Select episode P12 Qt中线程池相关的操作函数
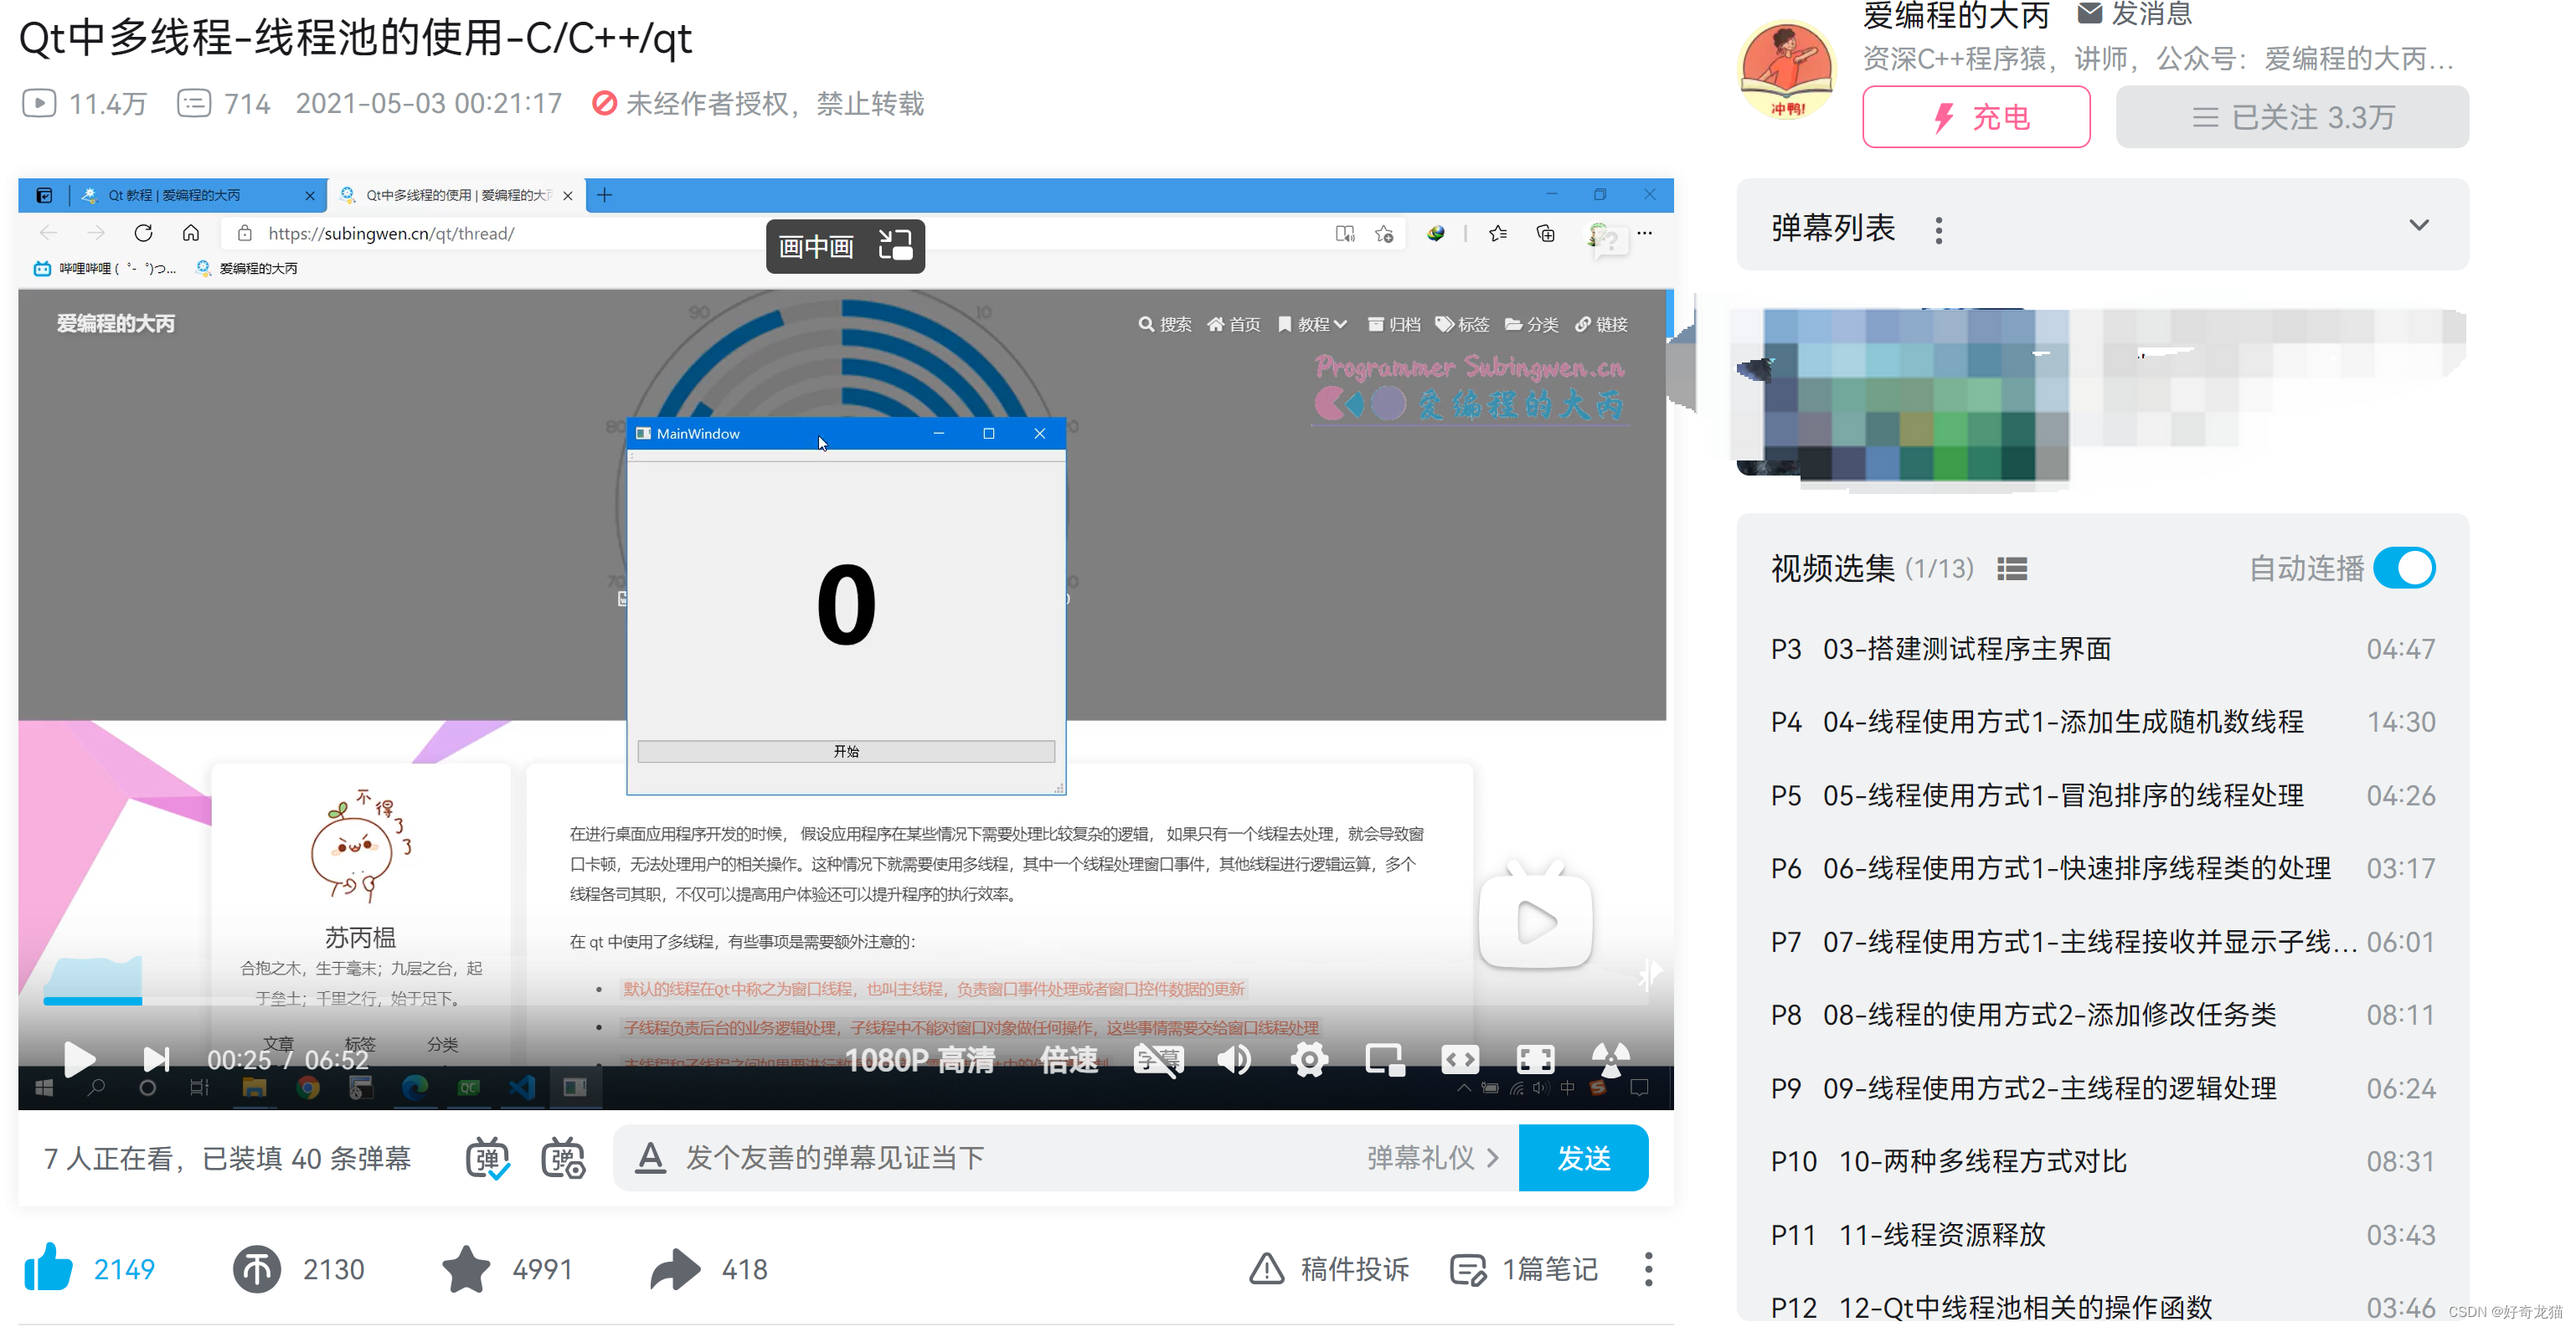 (x=2102, y=1306)
